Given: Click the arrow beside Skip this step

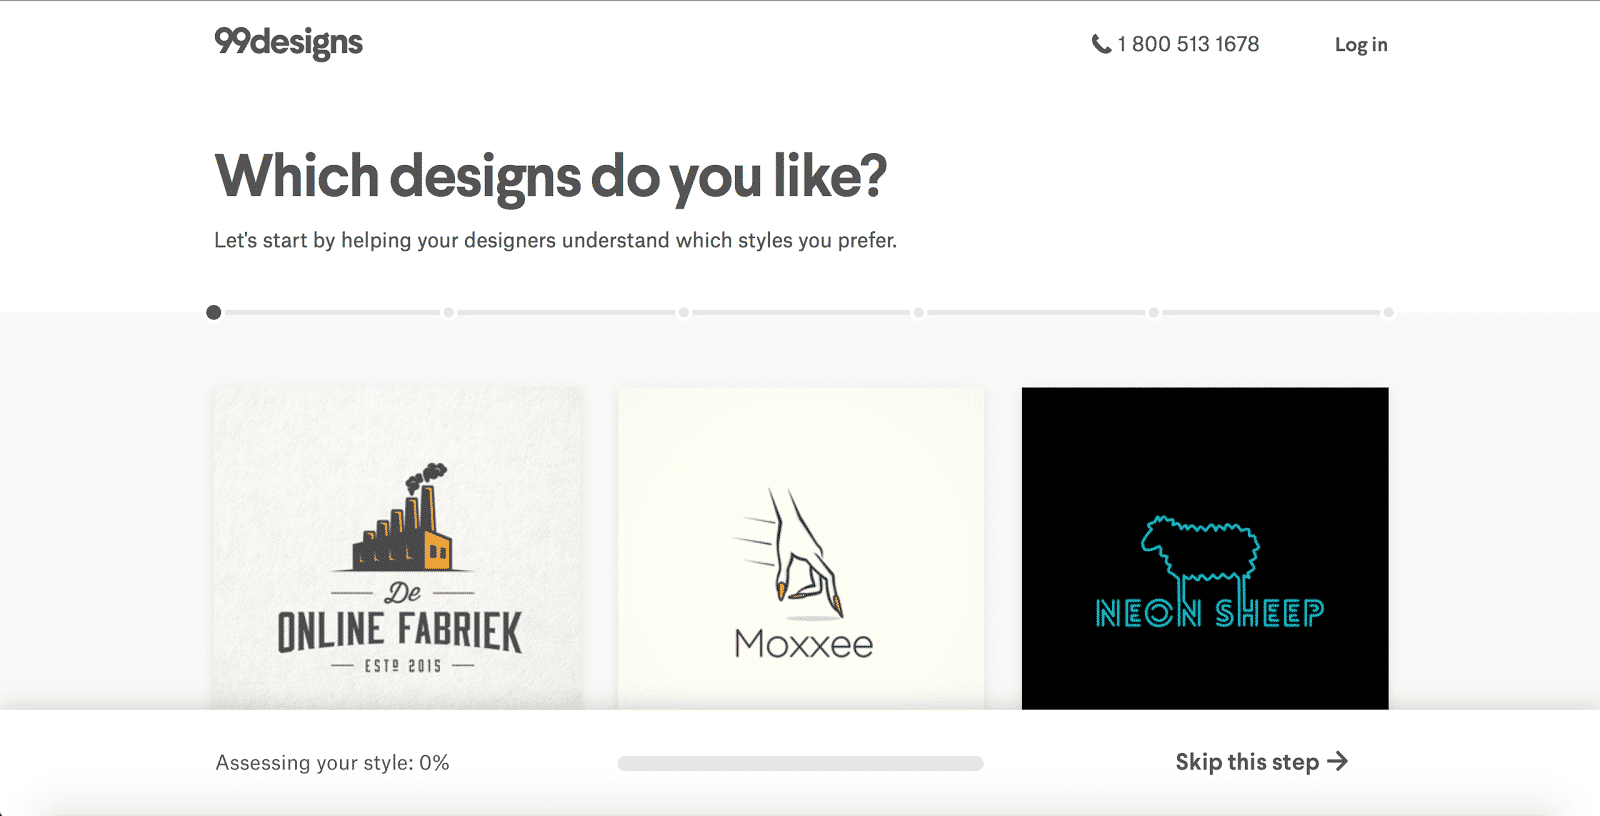Looking at the screenshot, I should pos(1338,762).
